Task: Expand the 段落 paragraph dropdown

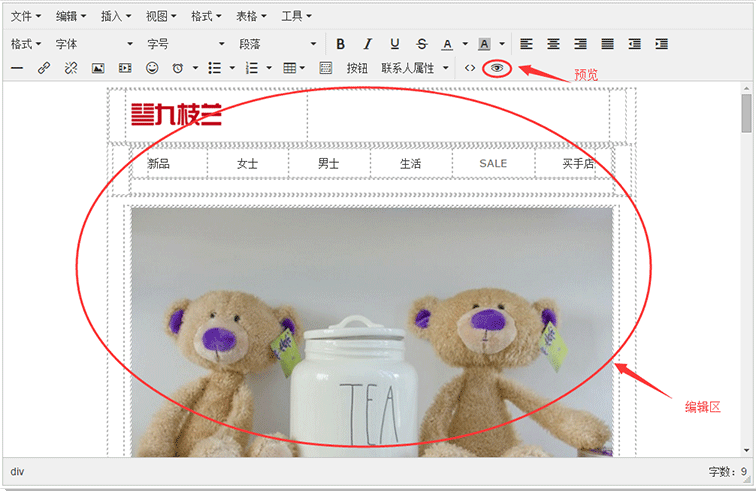Action: pos(277,44)
